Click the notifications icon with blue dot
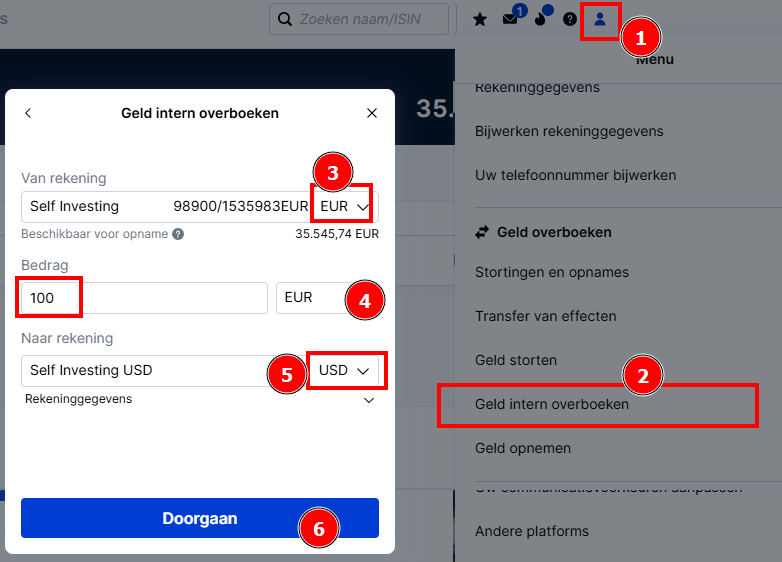This screenshot has width=782, height=562. (540, 19)
